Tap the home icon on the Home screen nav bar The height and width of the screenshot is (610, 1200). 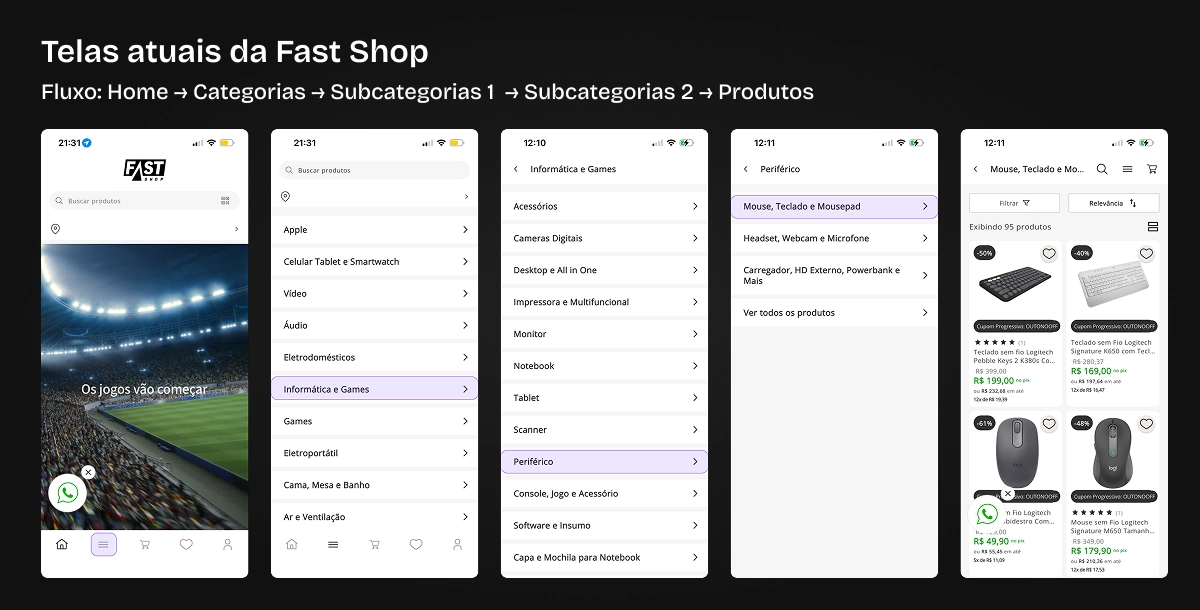coord(62,544)
